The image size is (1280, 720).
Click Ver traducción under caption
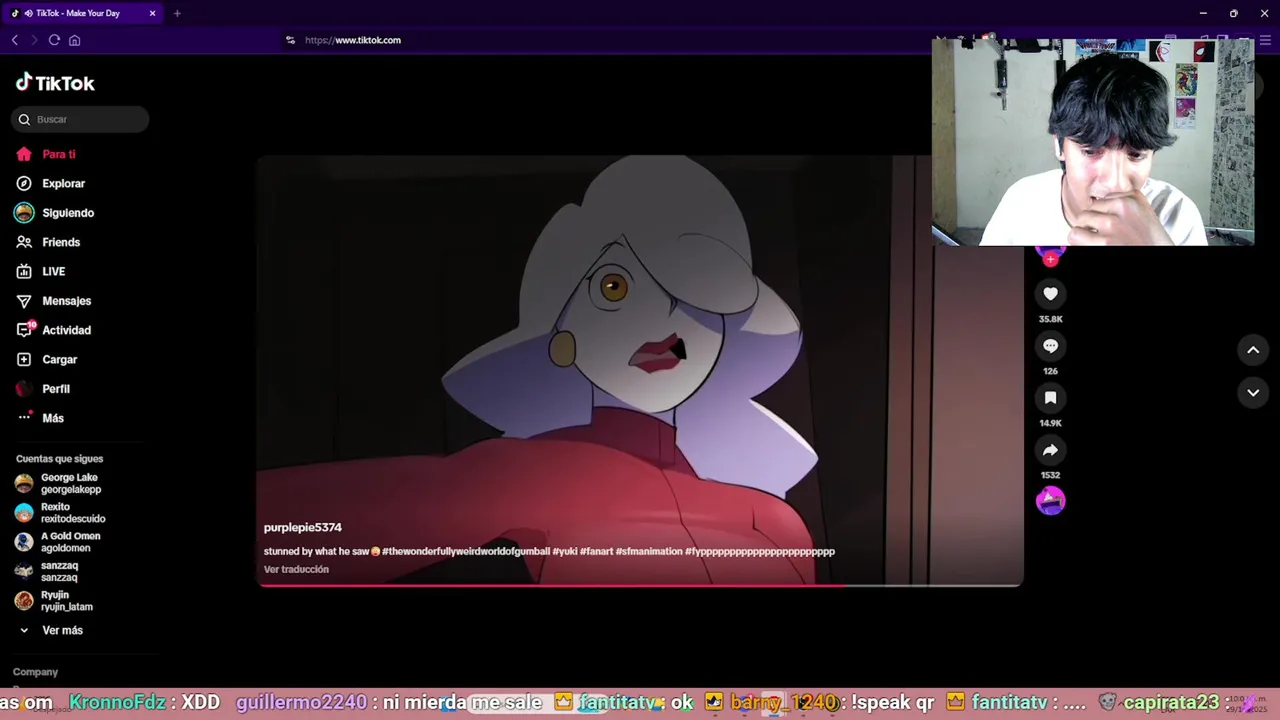[296, 569]
